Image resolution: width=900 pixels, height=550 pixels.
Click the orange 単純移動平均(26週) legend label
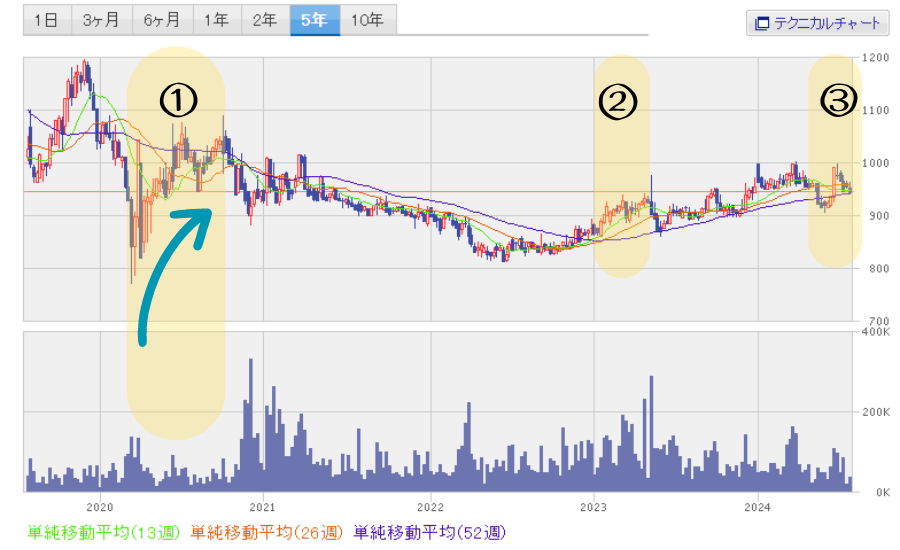268,532
